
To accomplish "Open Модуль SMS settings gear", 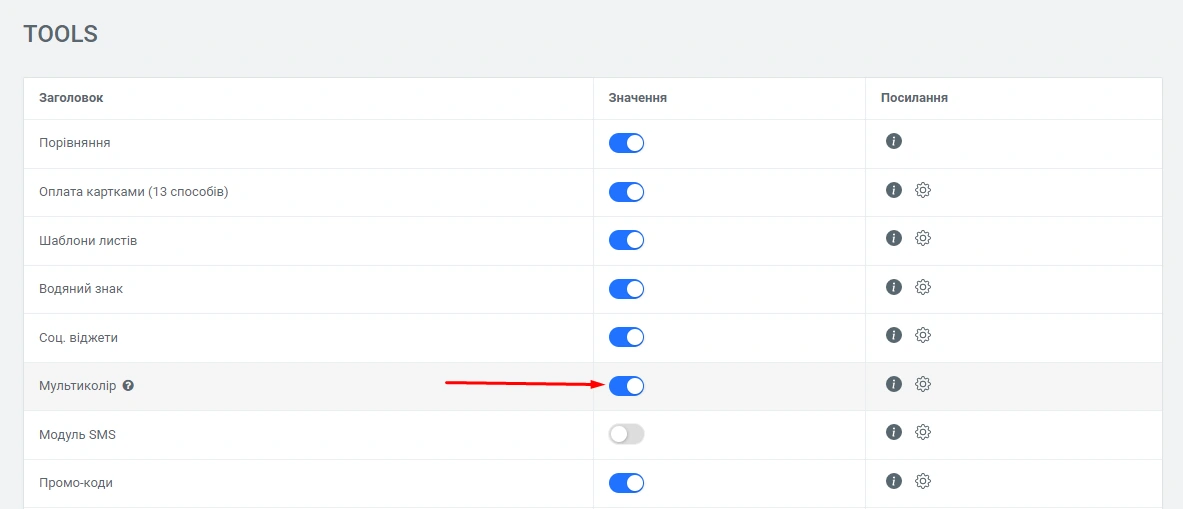I will pyautogui.click(x=923, y=432).
